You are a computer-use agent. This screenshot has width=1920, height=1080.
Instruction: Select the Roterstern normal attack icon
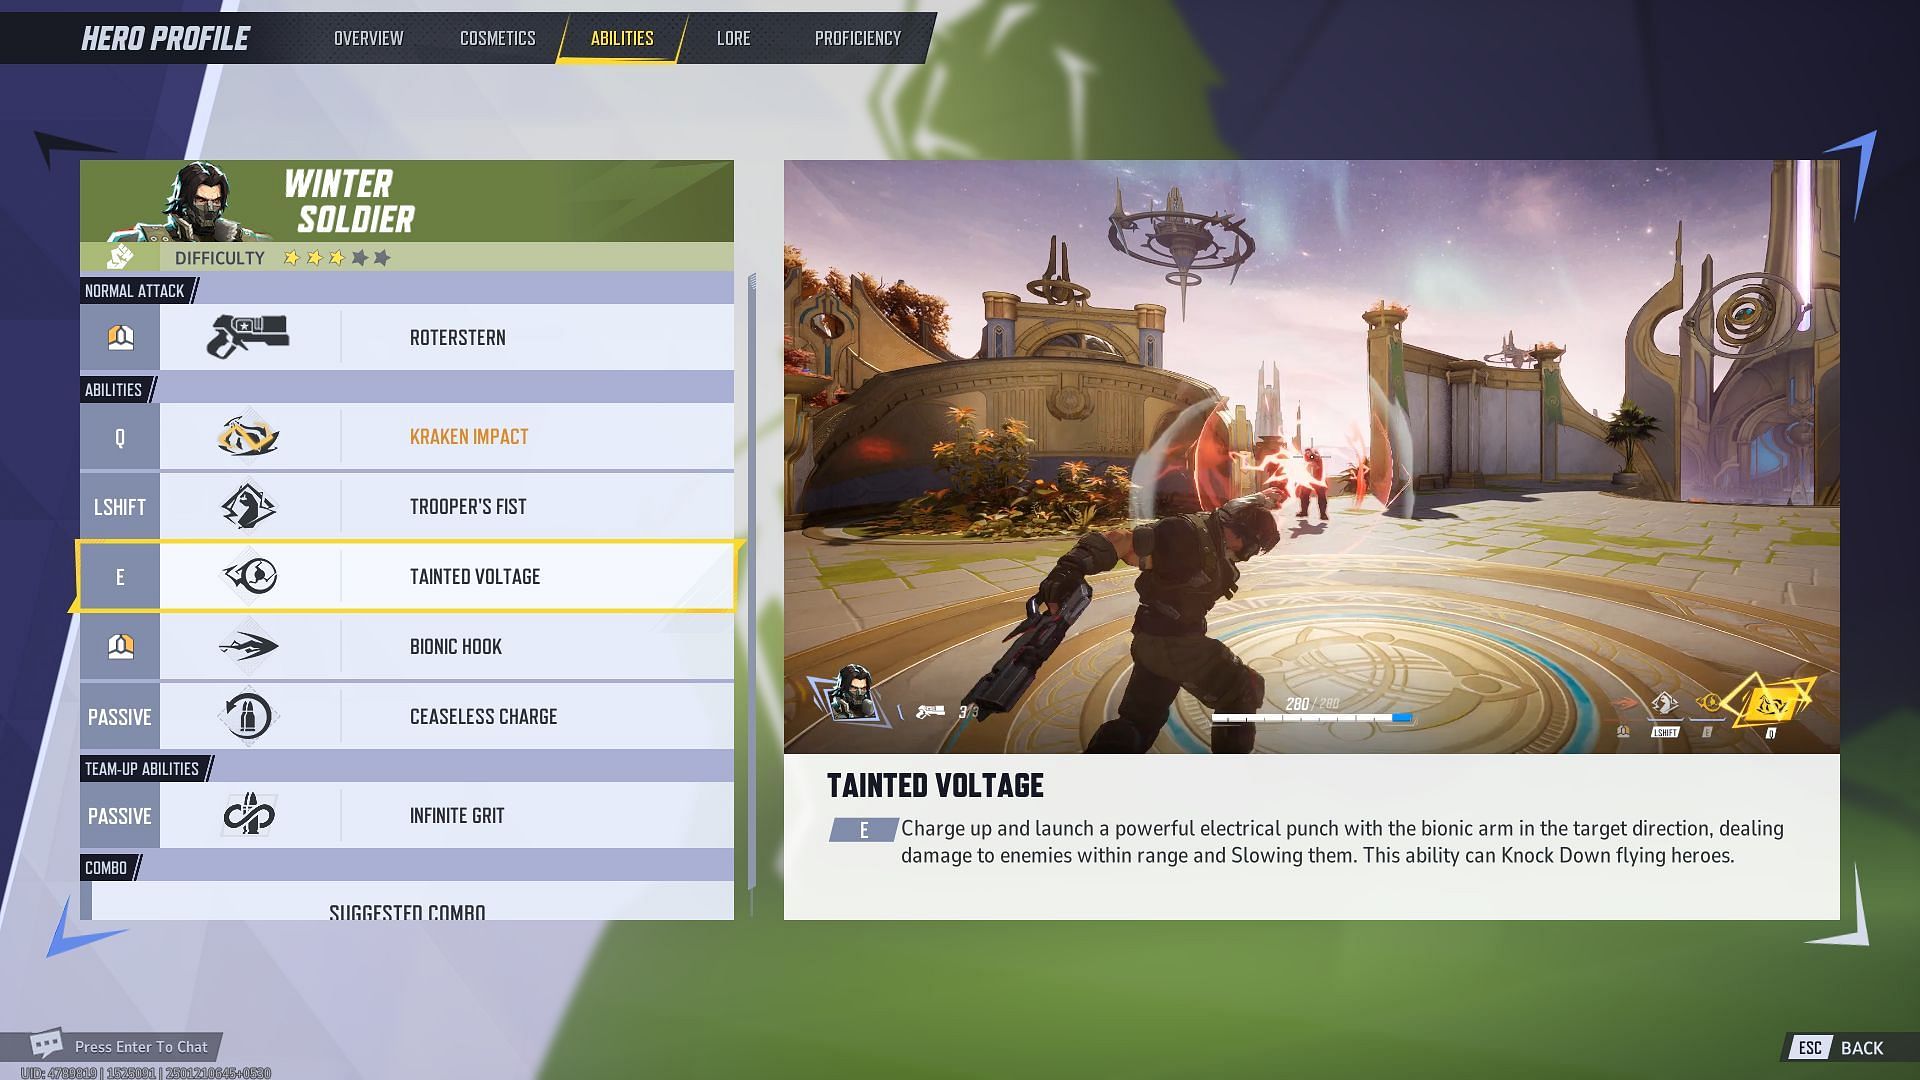[248, 336]
